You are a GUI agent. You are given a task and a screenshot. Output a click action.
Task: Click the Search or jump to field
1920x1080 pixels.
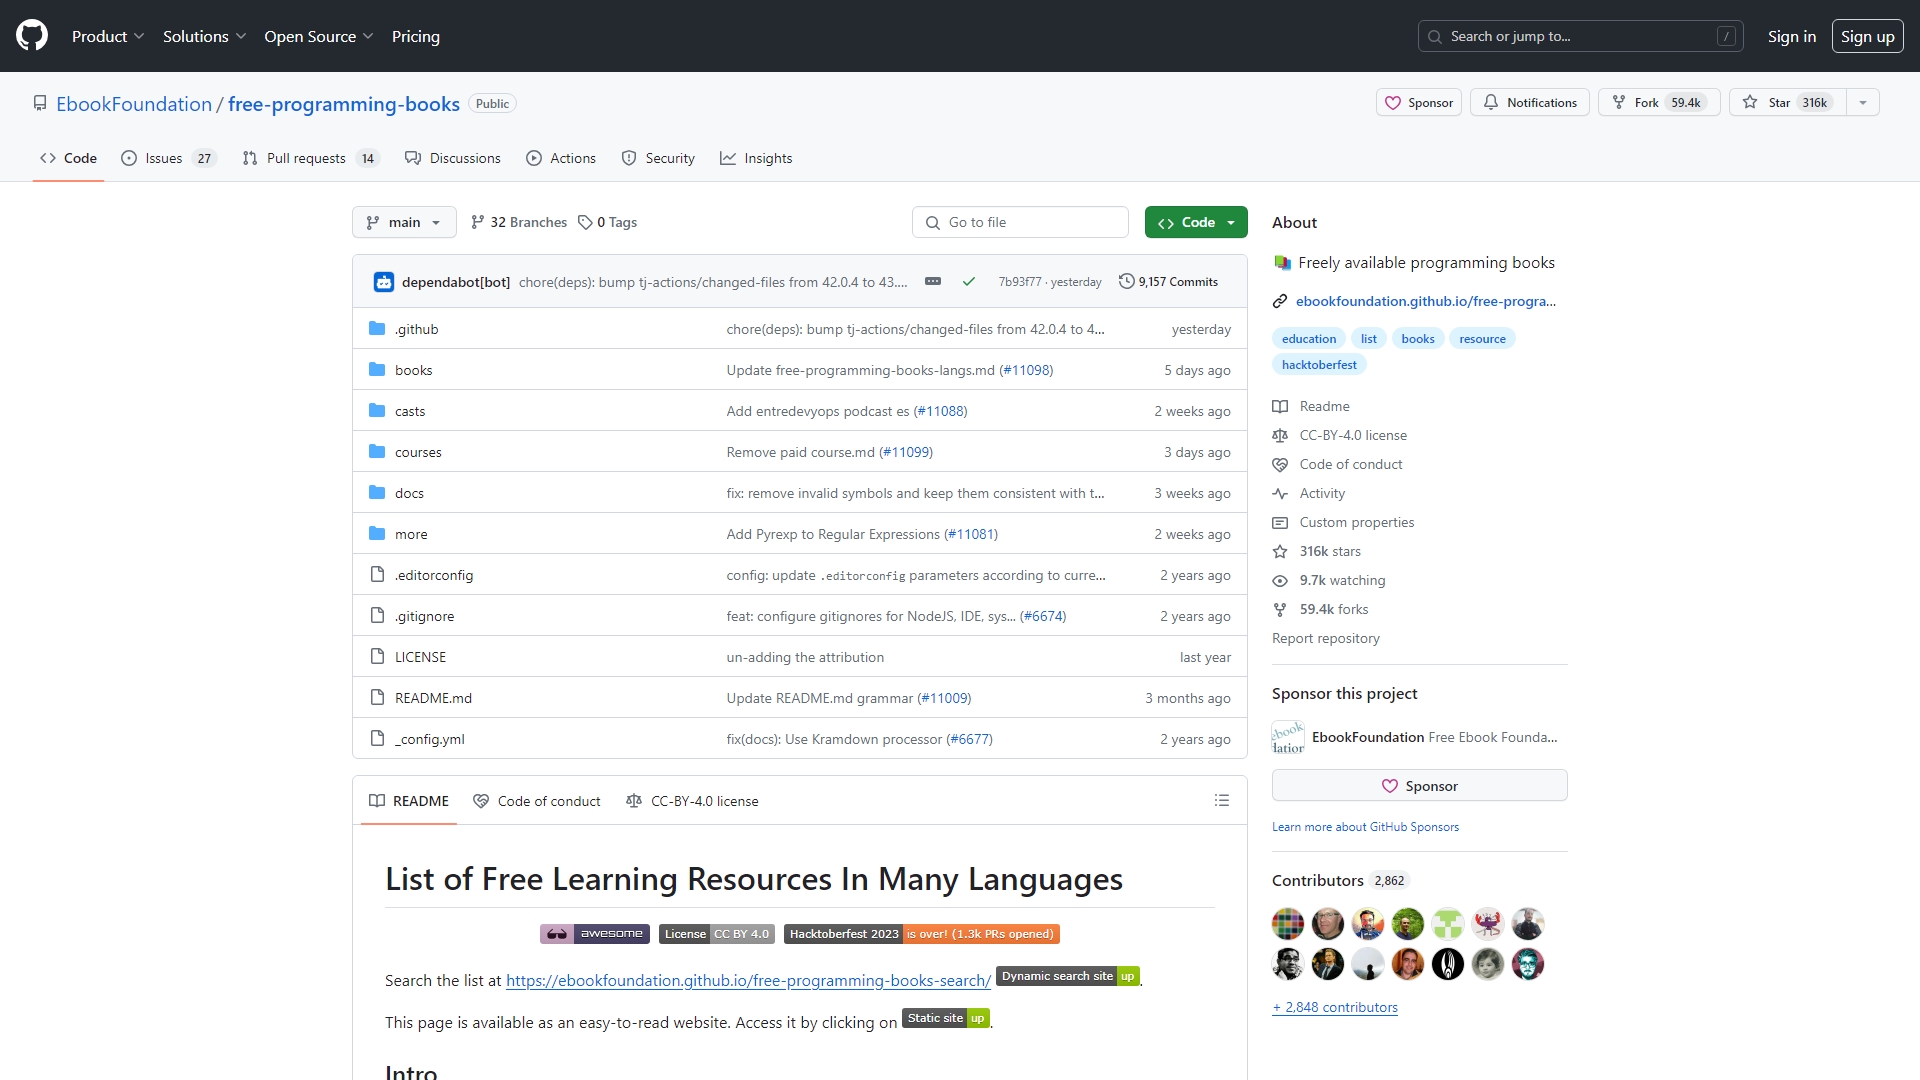click(1580, 36)
